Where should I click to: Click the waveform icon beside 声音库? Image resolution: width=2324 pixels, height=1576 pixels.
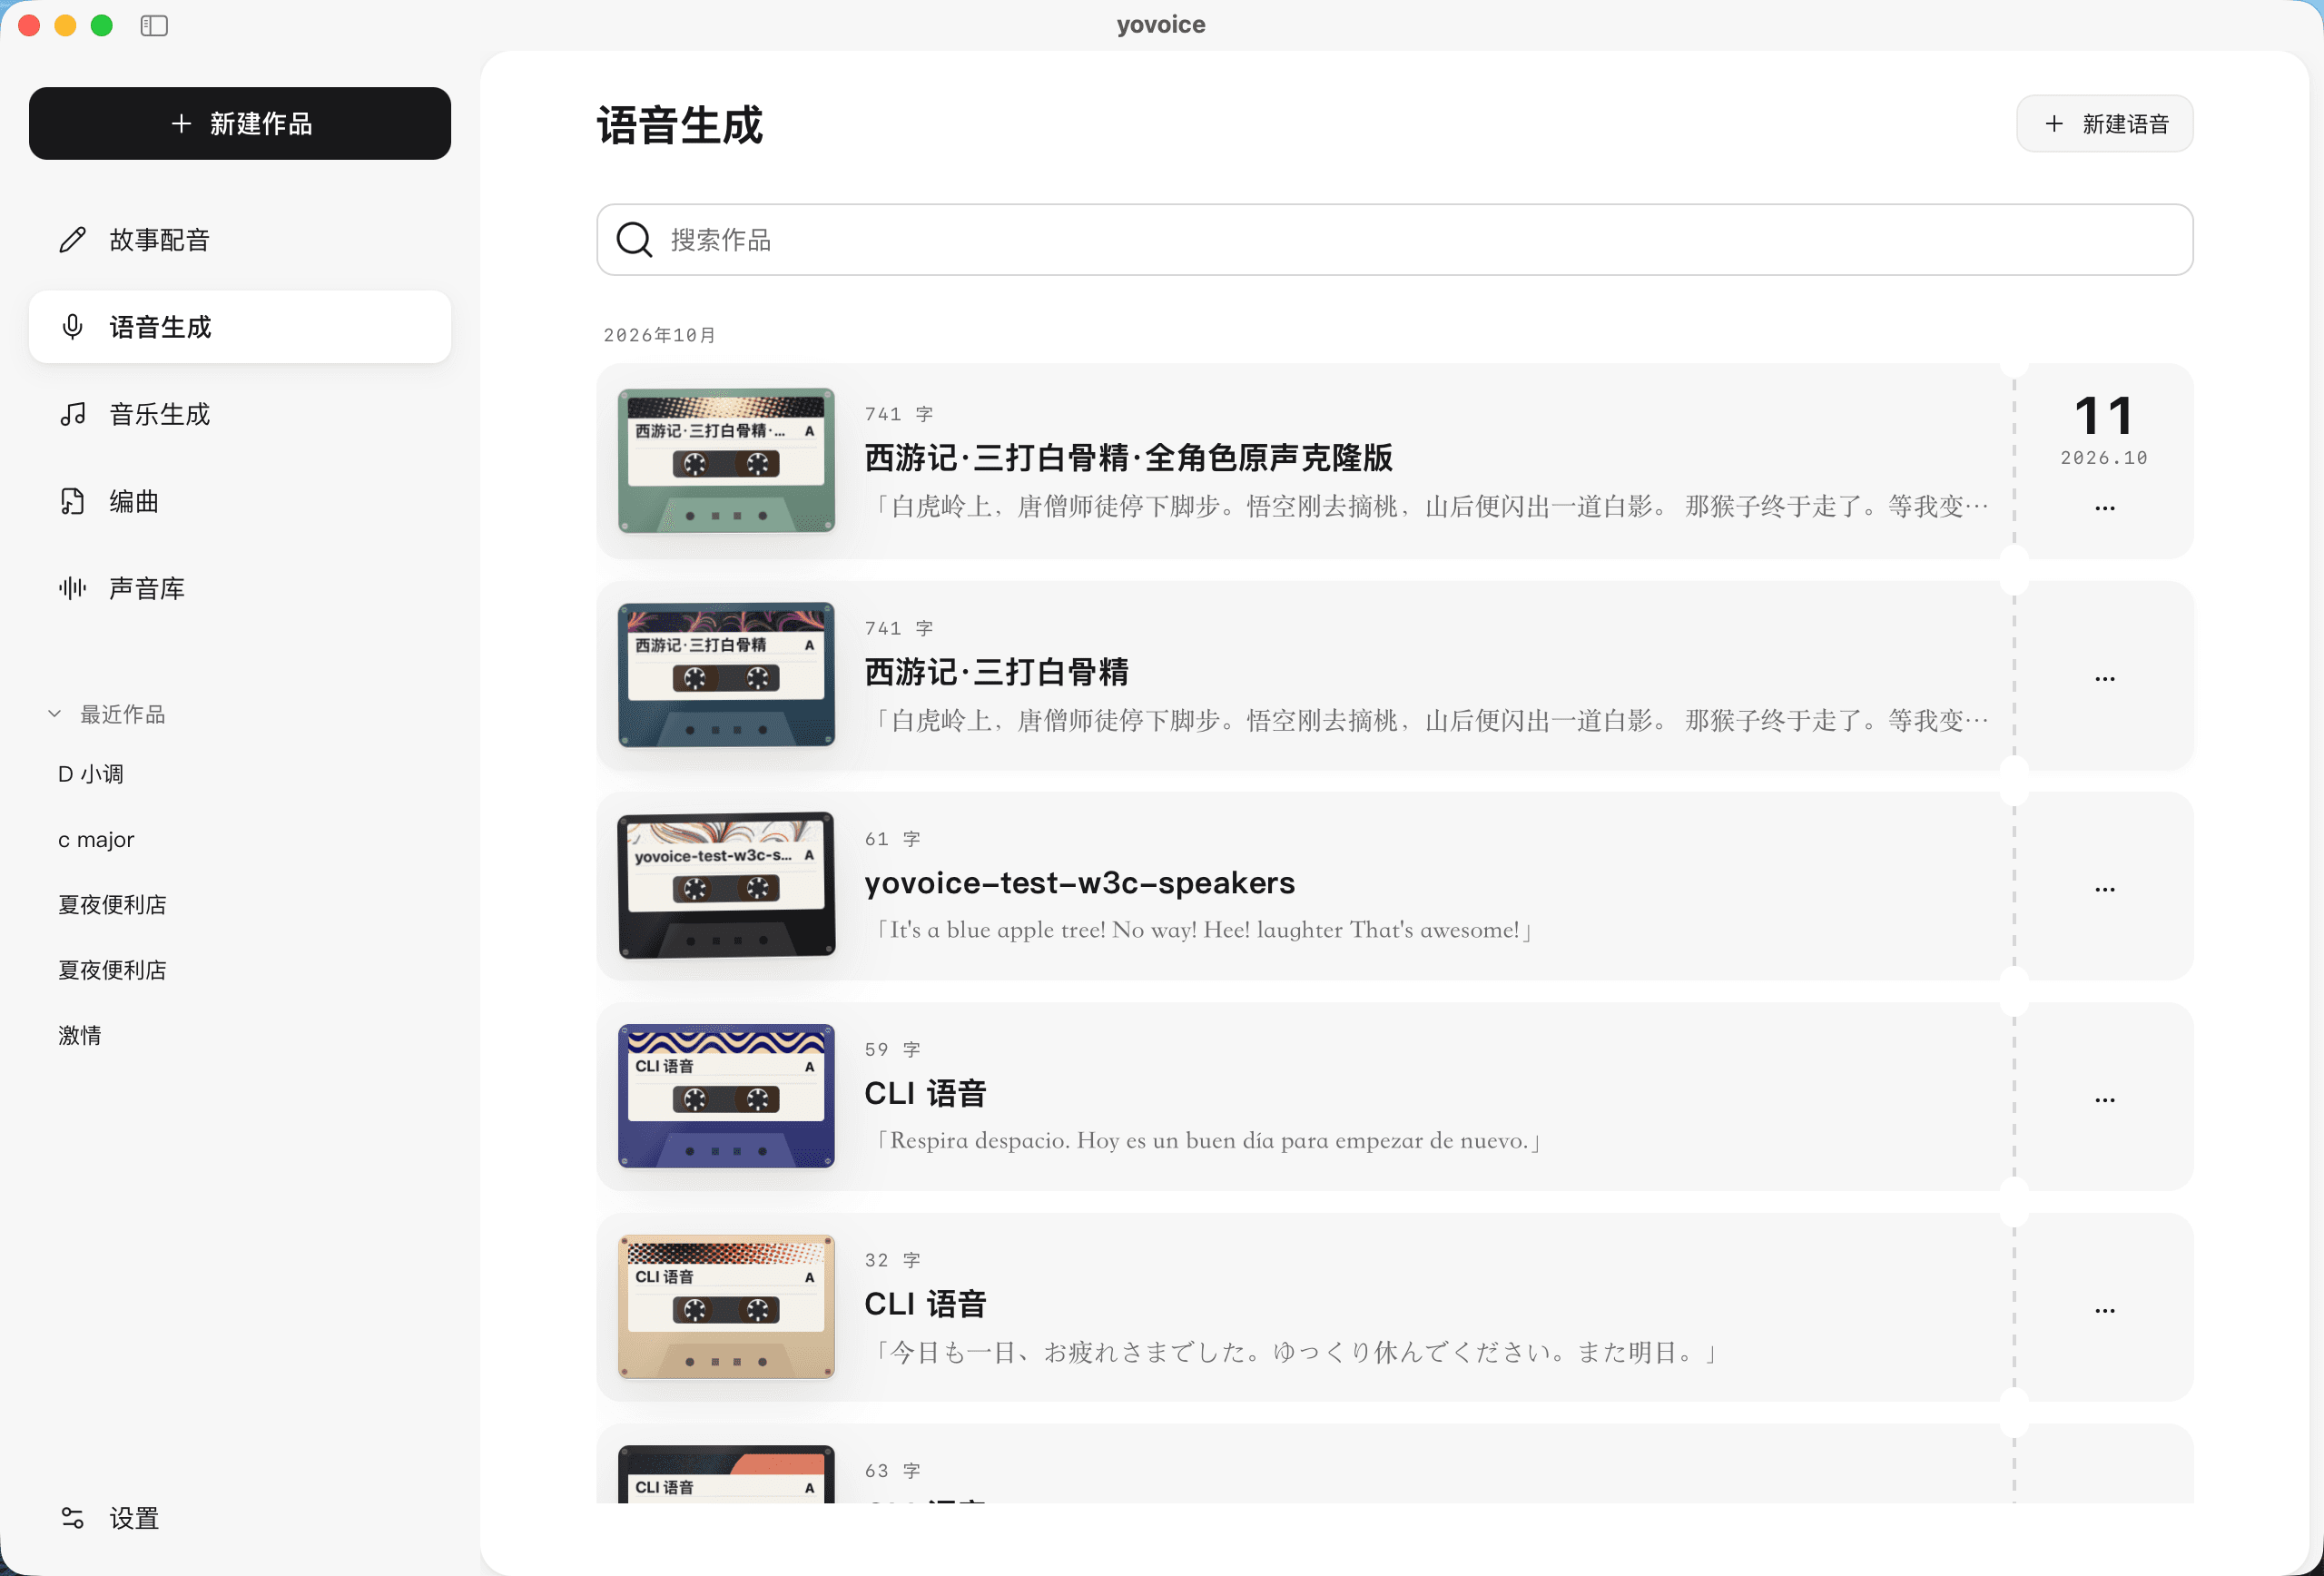pyautogui.click(x=73, y=588)
